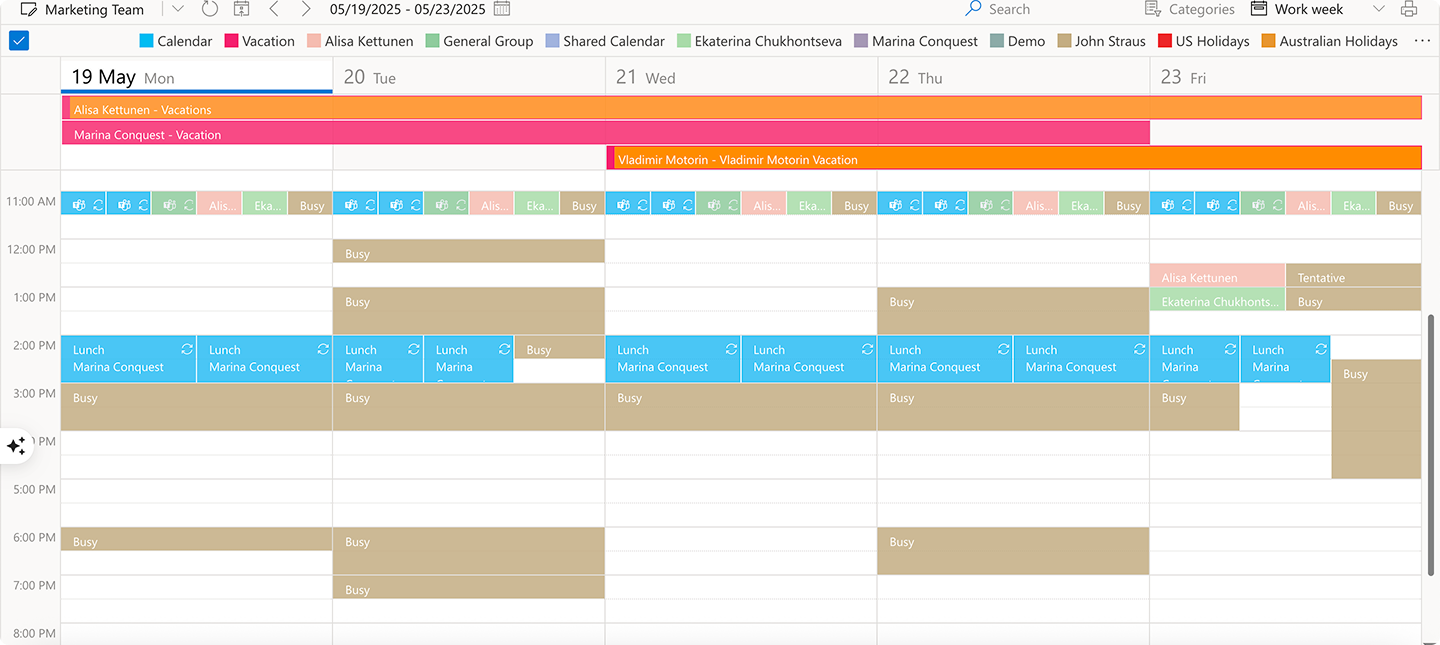The width and height of the screenshot is (1440, 645).
Task: Open the Search field magnifier icon
Action: click(971, 9)
